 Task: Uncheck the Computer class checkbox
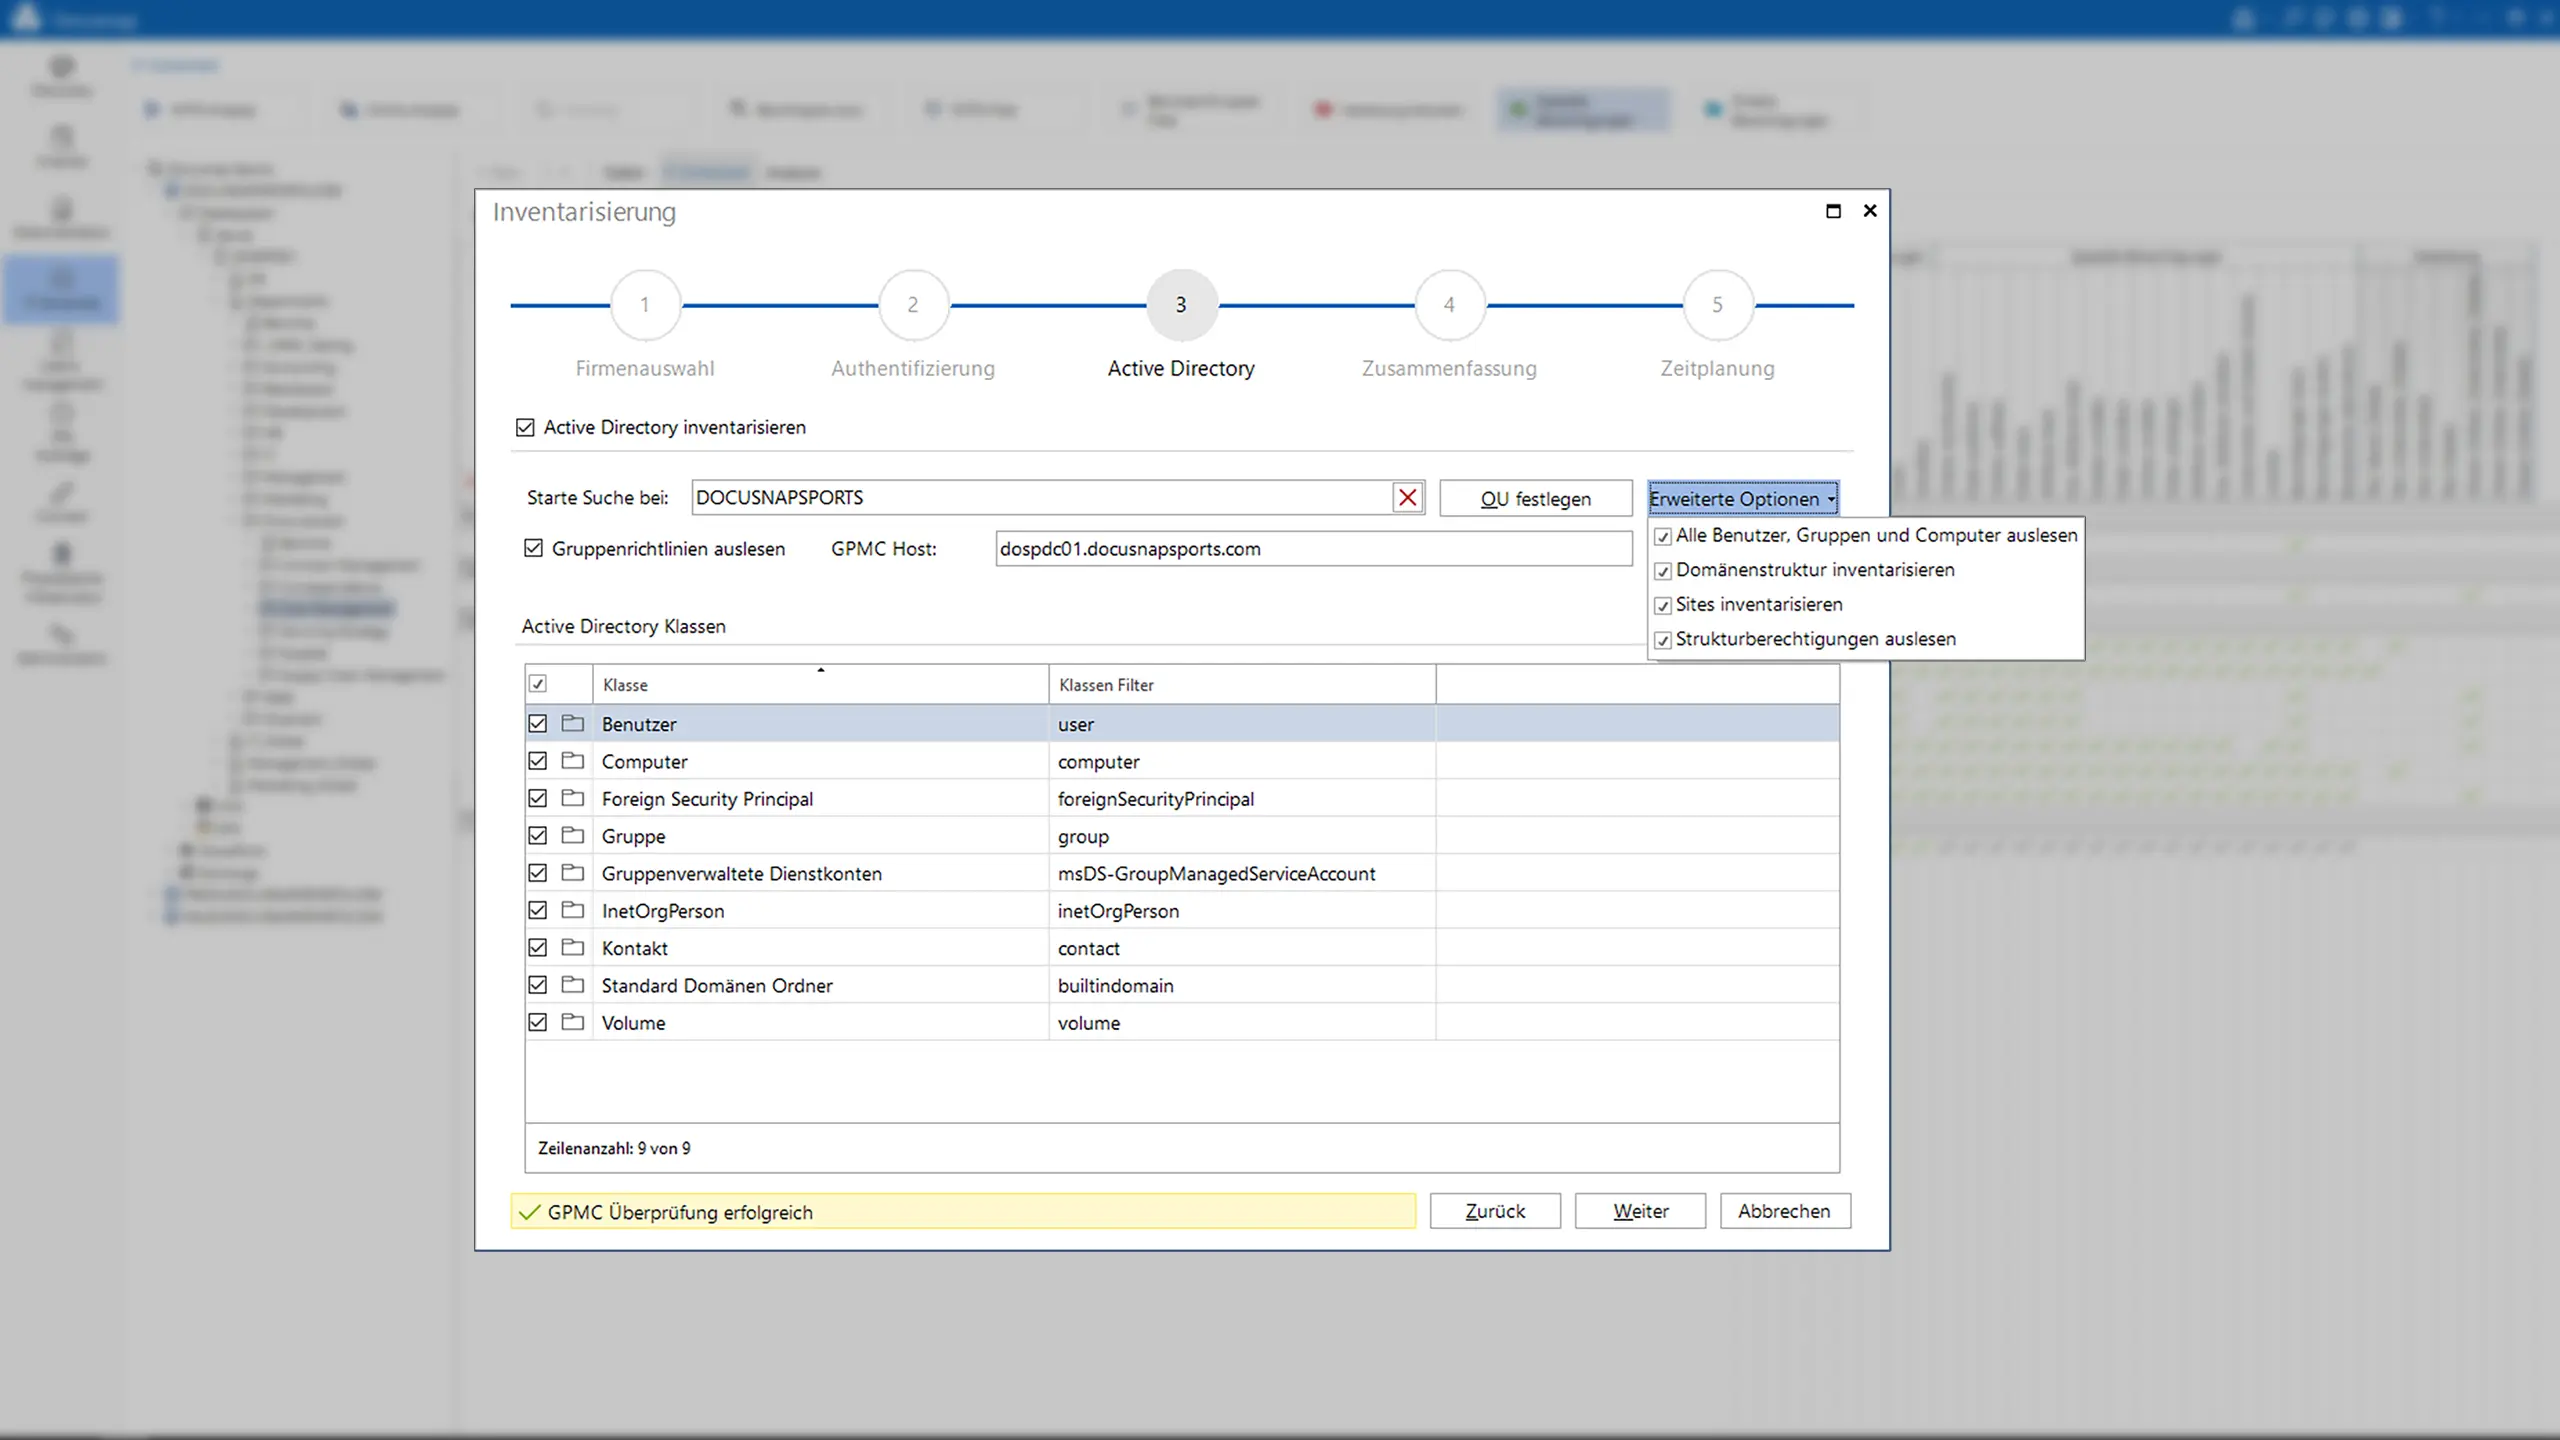coord(538,761)
